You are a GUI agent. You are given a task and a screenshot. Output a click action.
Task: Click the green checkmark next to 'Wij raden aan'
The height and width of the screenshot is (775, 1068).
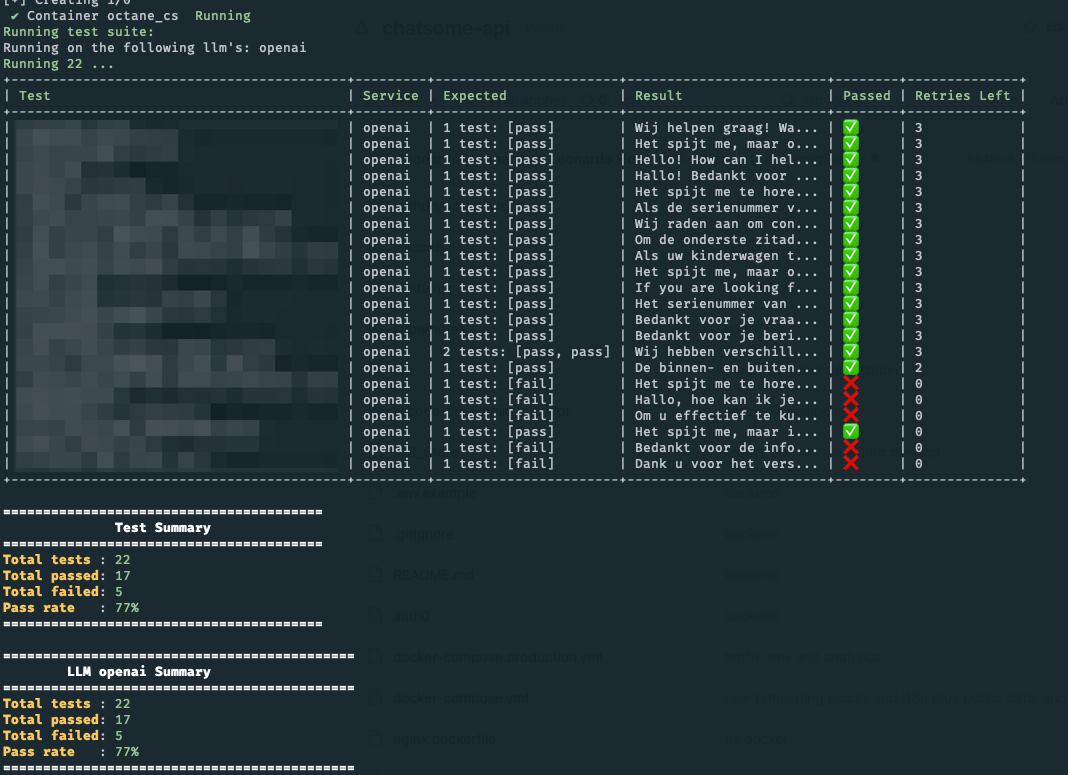coord(851,224)
